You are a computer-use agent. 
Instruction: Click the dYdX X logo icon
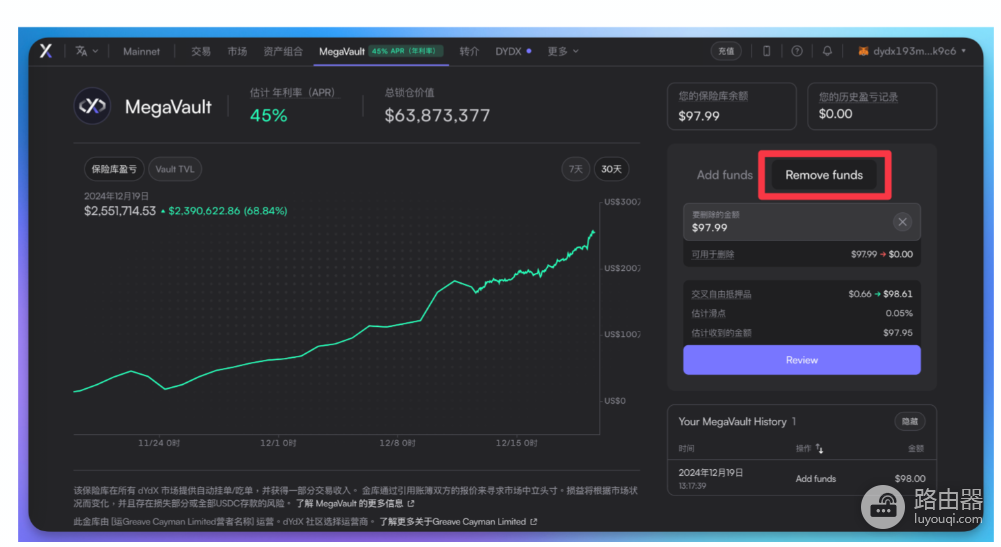tap(46, 51)
